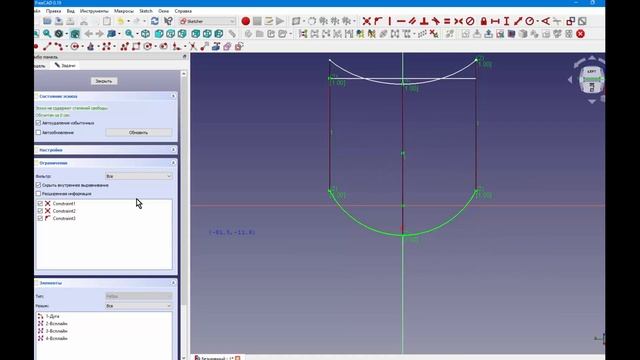
Task: Click the refresh/recompute icon
Action: click(x=155, y=21)
